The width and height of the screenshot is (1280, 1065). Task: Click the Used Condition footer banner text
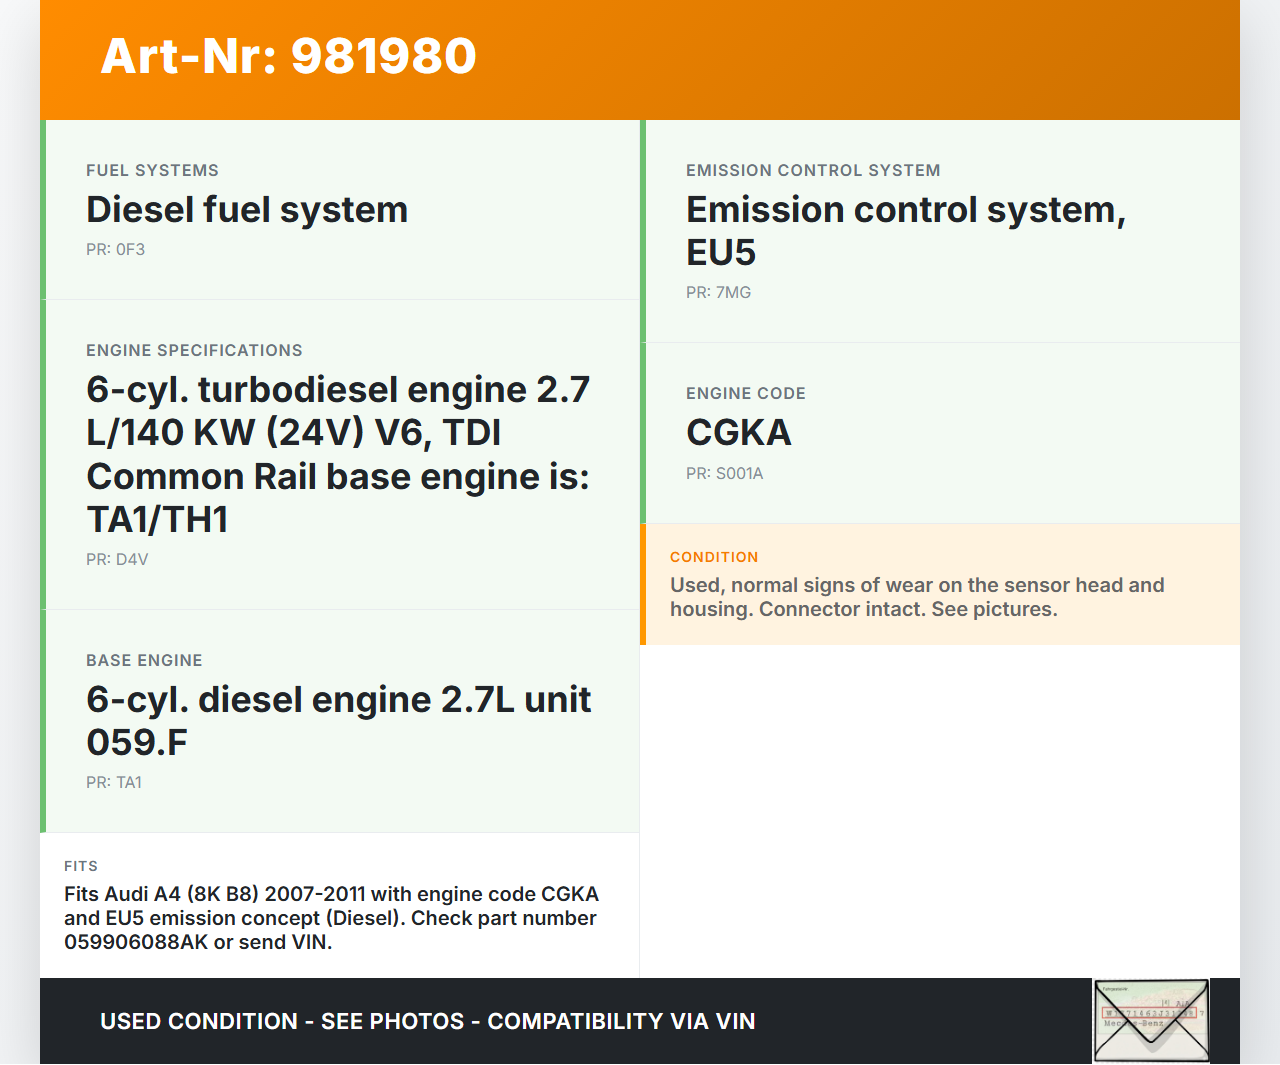pyautogui.click(x=427, y=1021)
